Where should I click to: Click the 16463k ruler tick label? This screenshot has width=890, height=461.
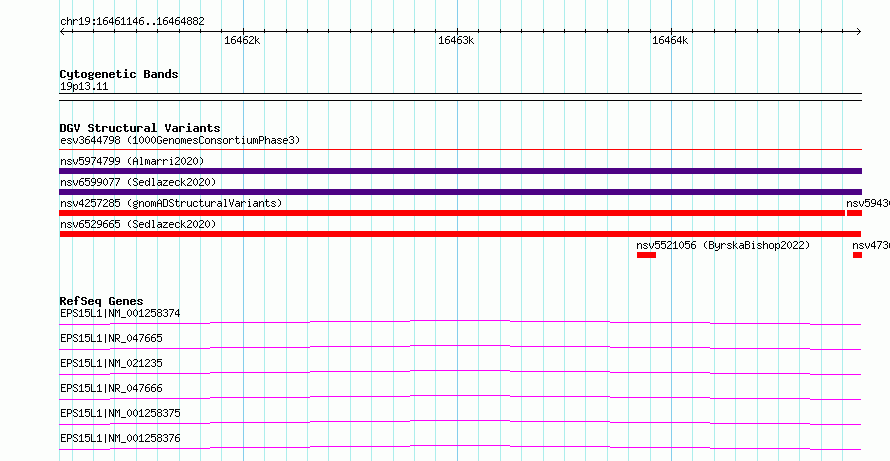pyautogui.click(x=456, y=40)
